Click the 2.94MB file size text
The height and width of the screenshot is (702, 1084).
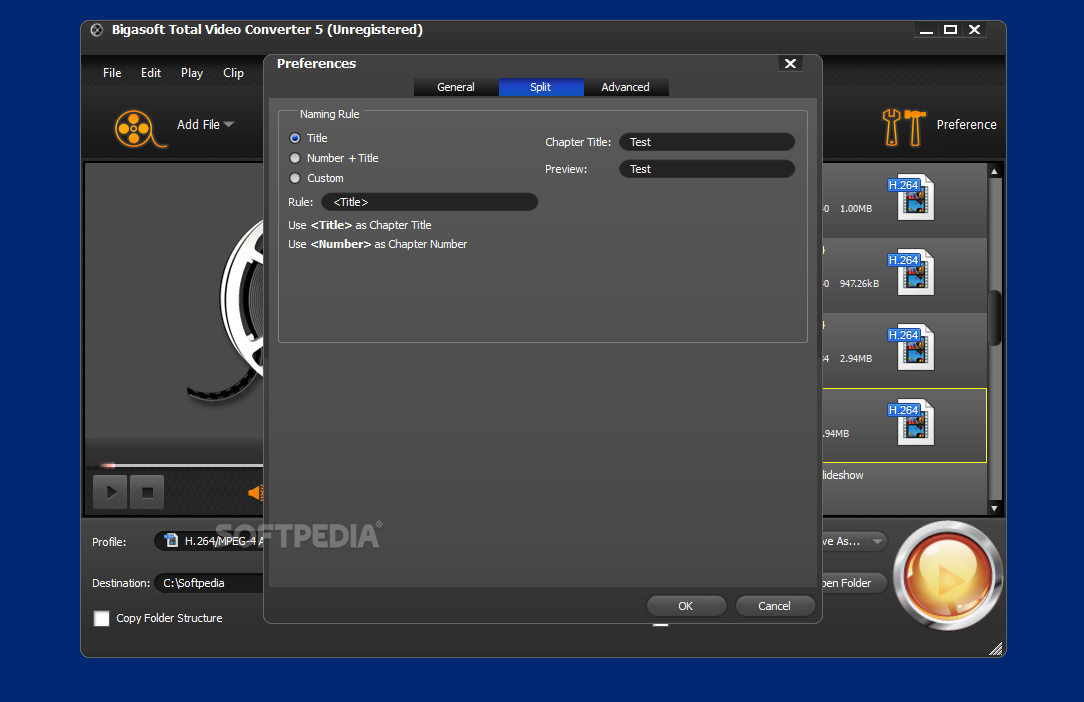(856, 359)
